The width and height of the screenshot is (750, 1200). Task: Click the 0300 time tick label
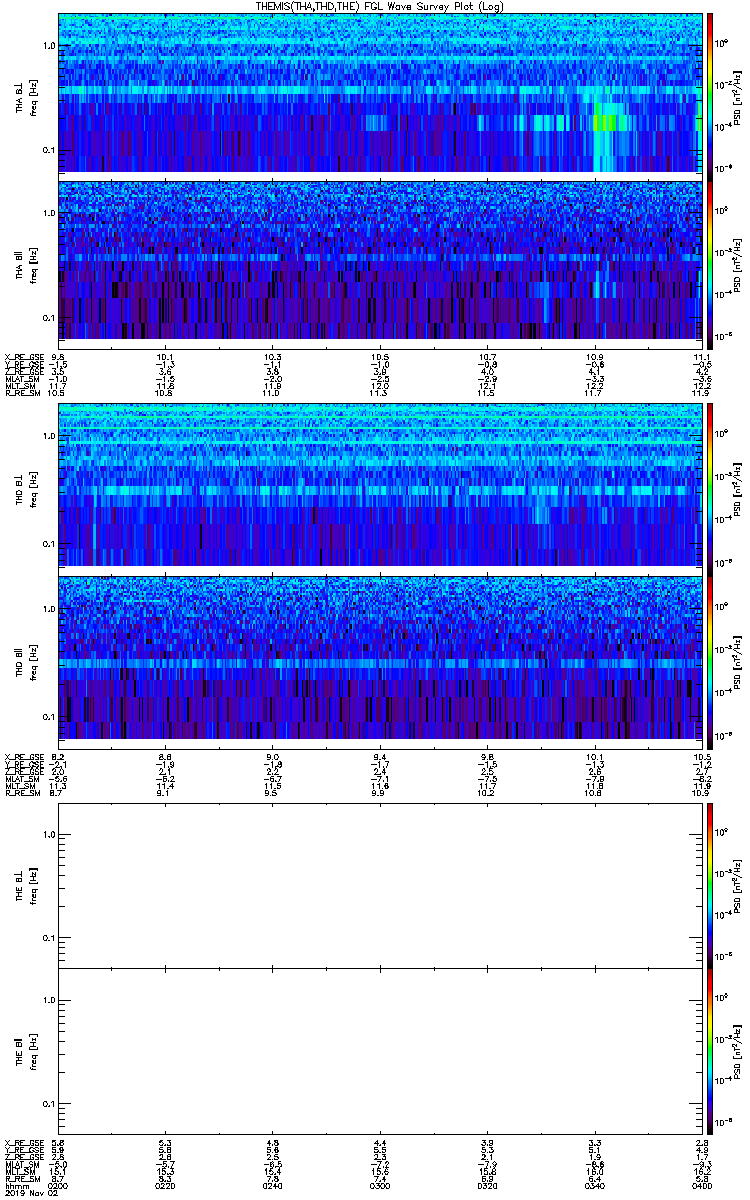click(380, 1186)
